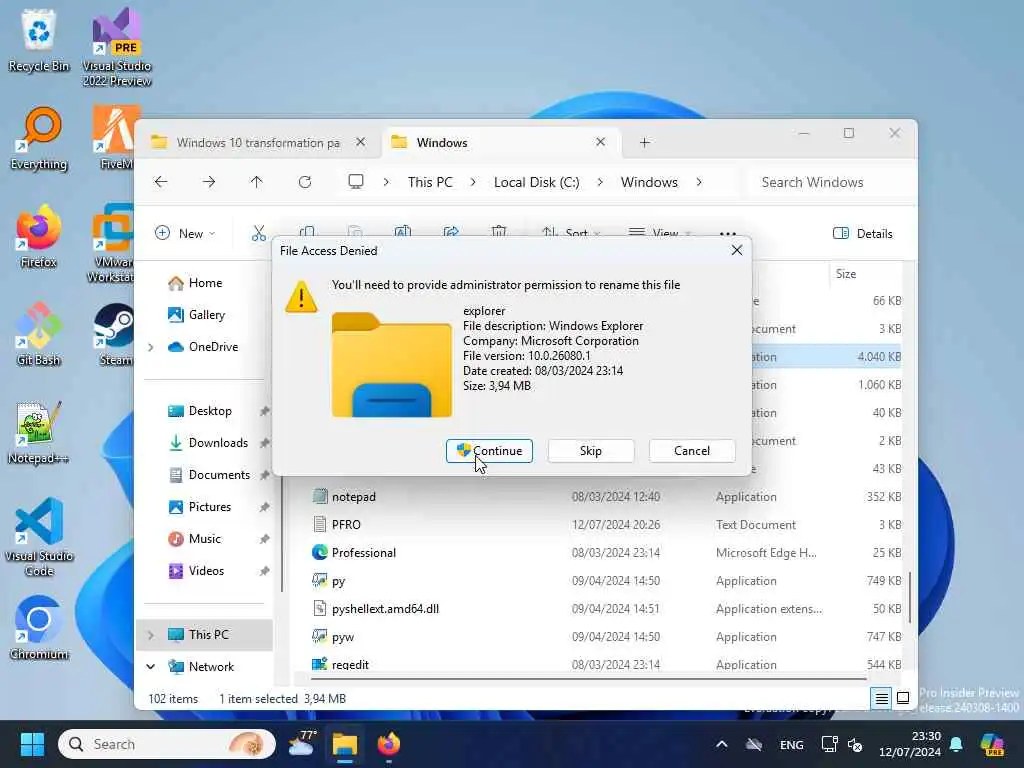Click the Skip button

click(x=590, y=451)
